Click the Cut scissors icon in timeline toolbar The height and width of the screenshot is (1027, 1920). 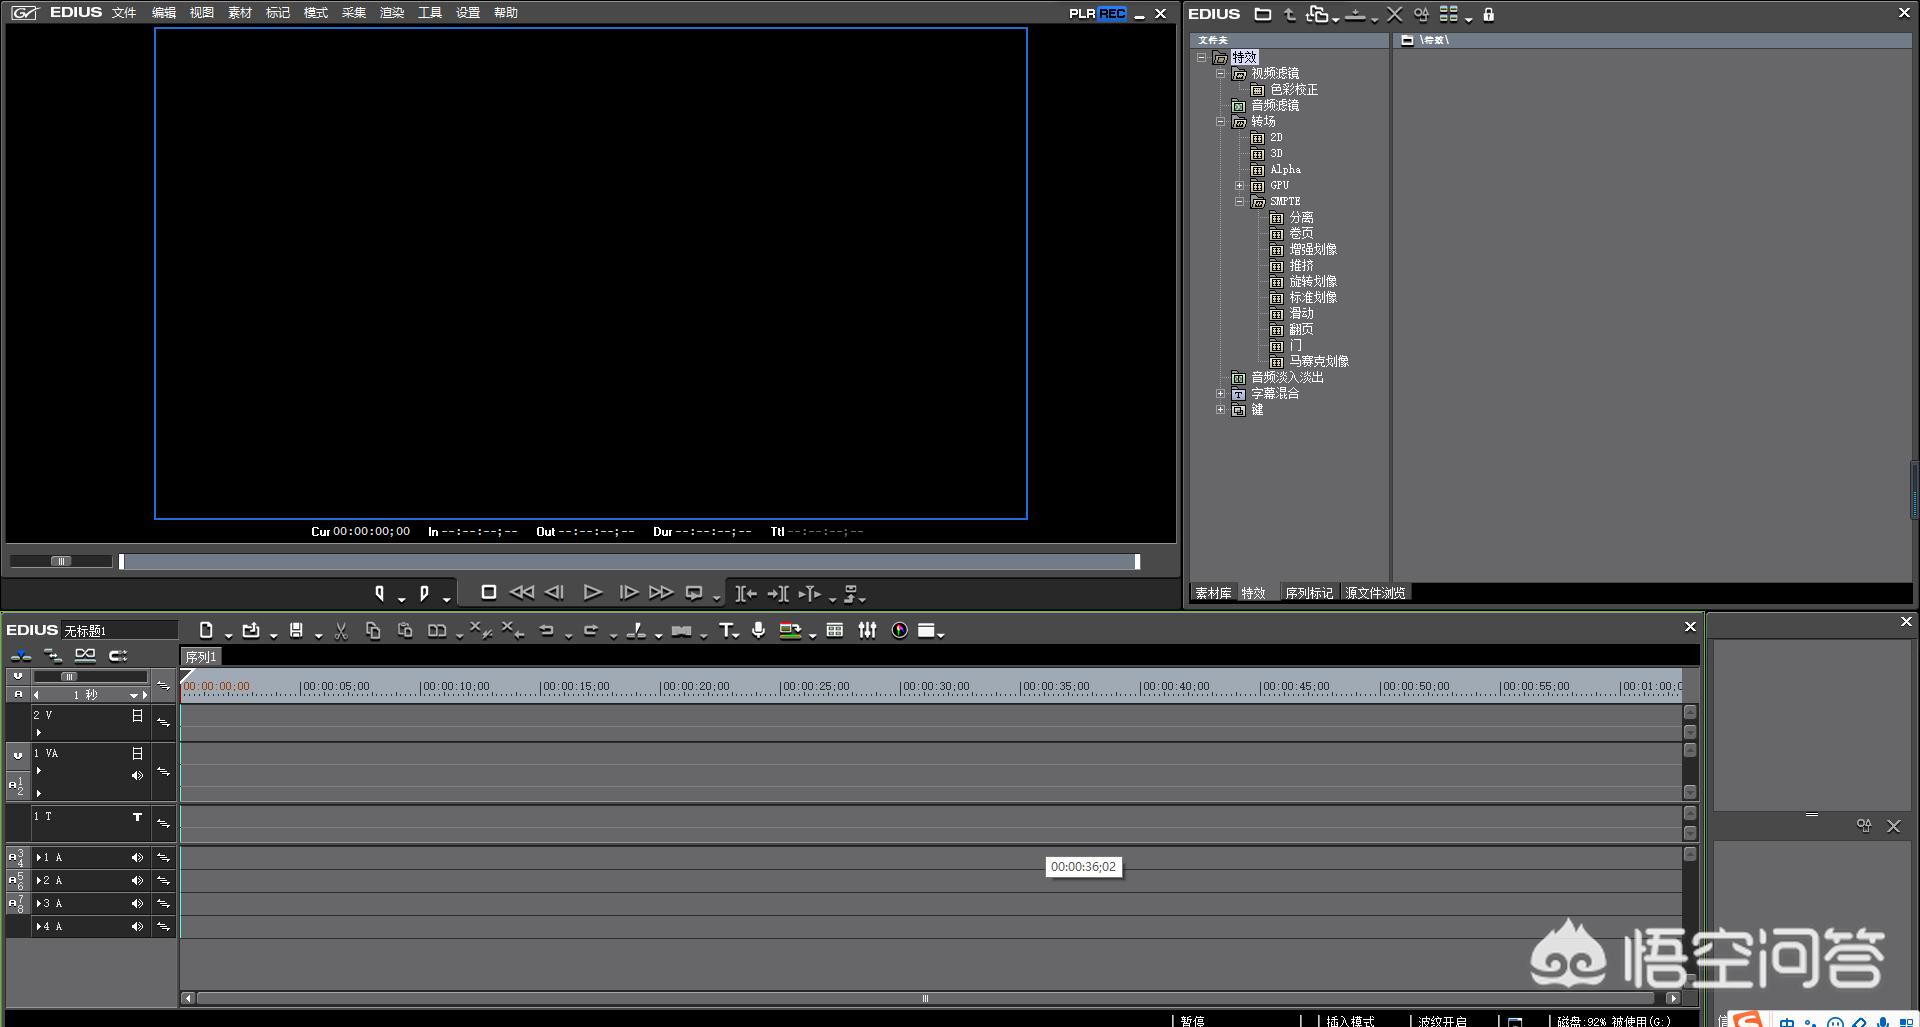coord(341,630)
